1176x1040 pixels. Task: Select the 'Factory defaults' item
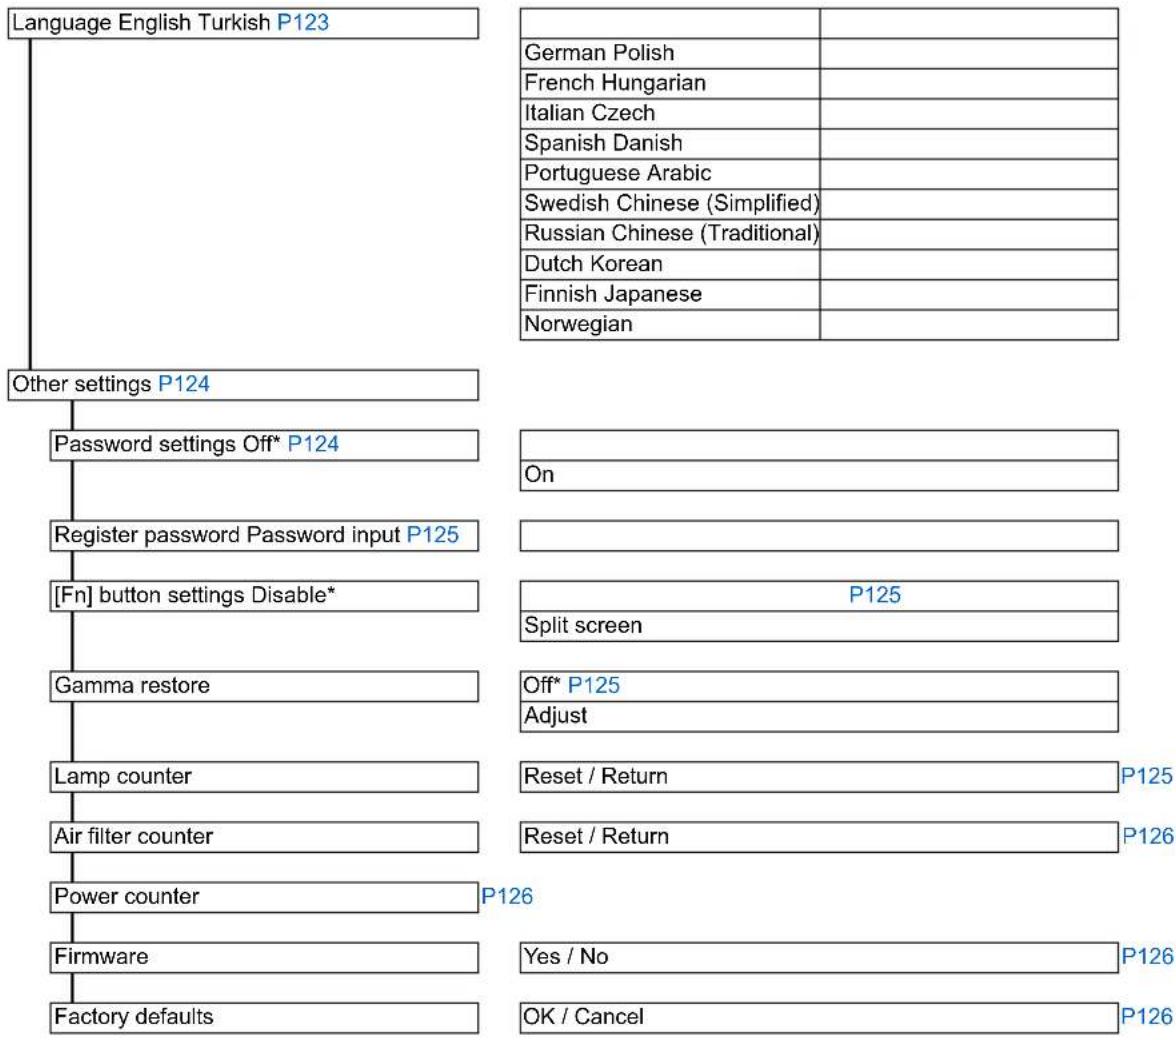pyautogui.click(x=264, y=1018)
